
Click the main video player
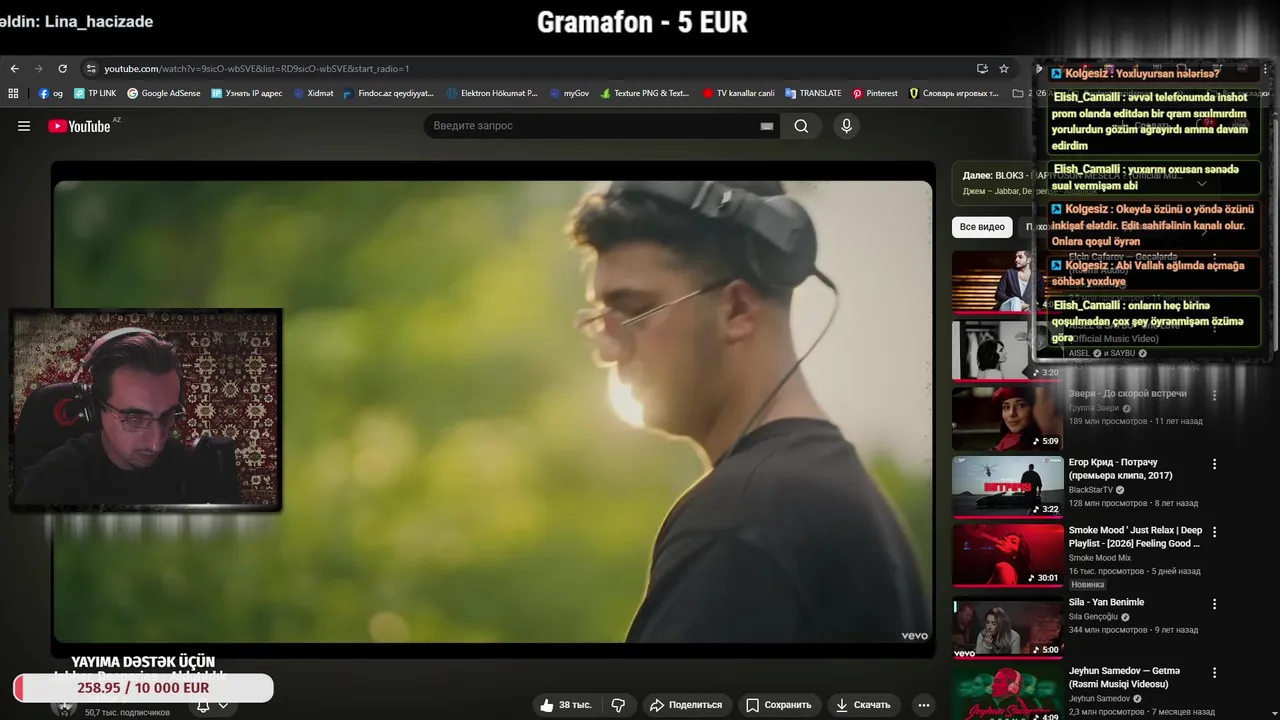(x=493, y=411)
